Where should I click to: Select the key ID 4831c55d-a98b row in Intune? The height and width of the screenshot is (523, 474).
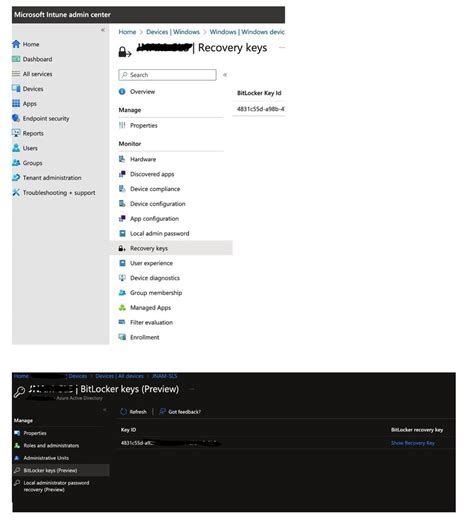(x=259, y=109)
